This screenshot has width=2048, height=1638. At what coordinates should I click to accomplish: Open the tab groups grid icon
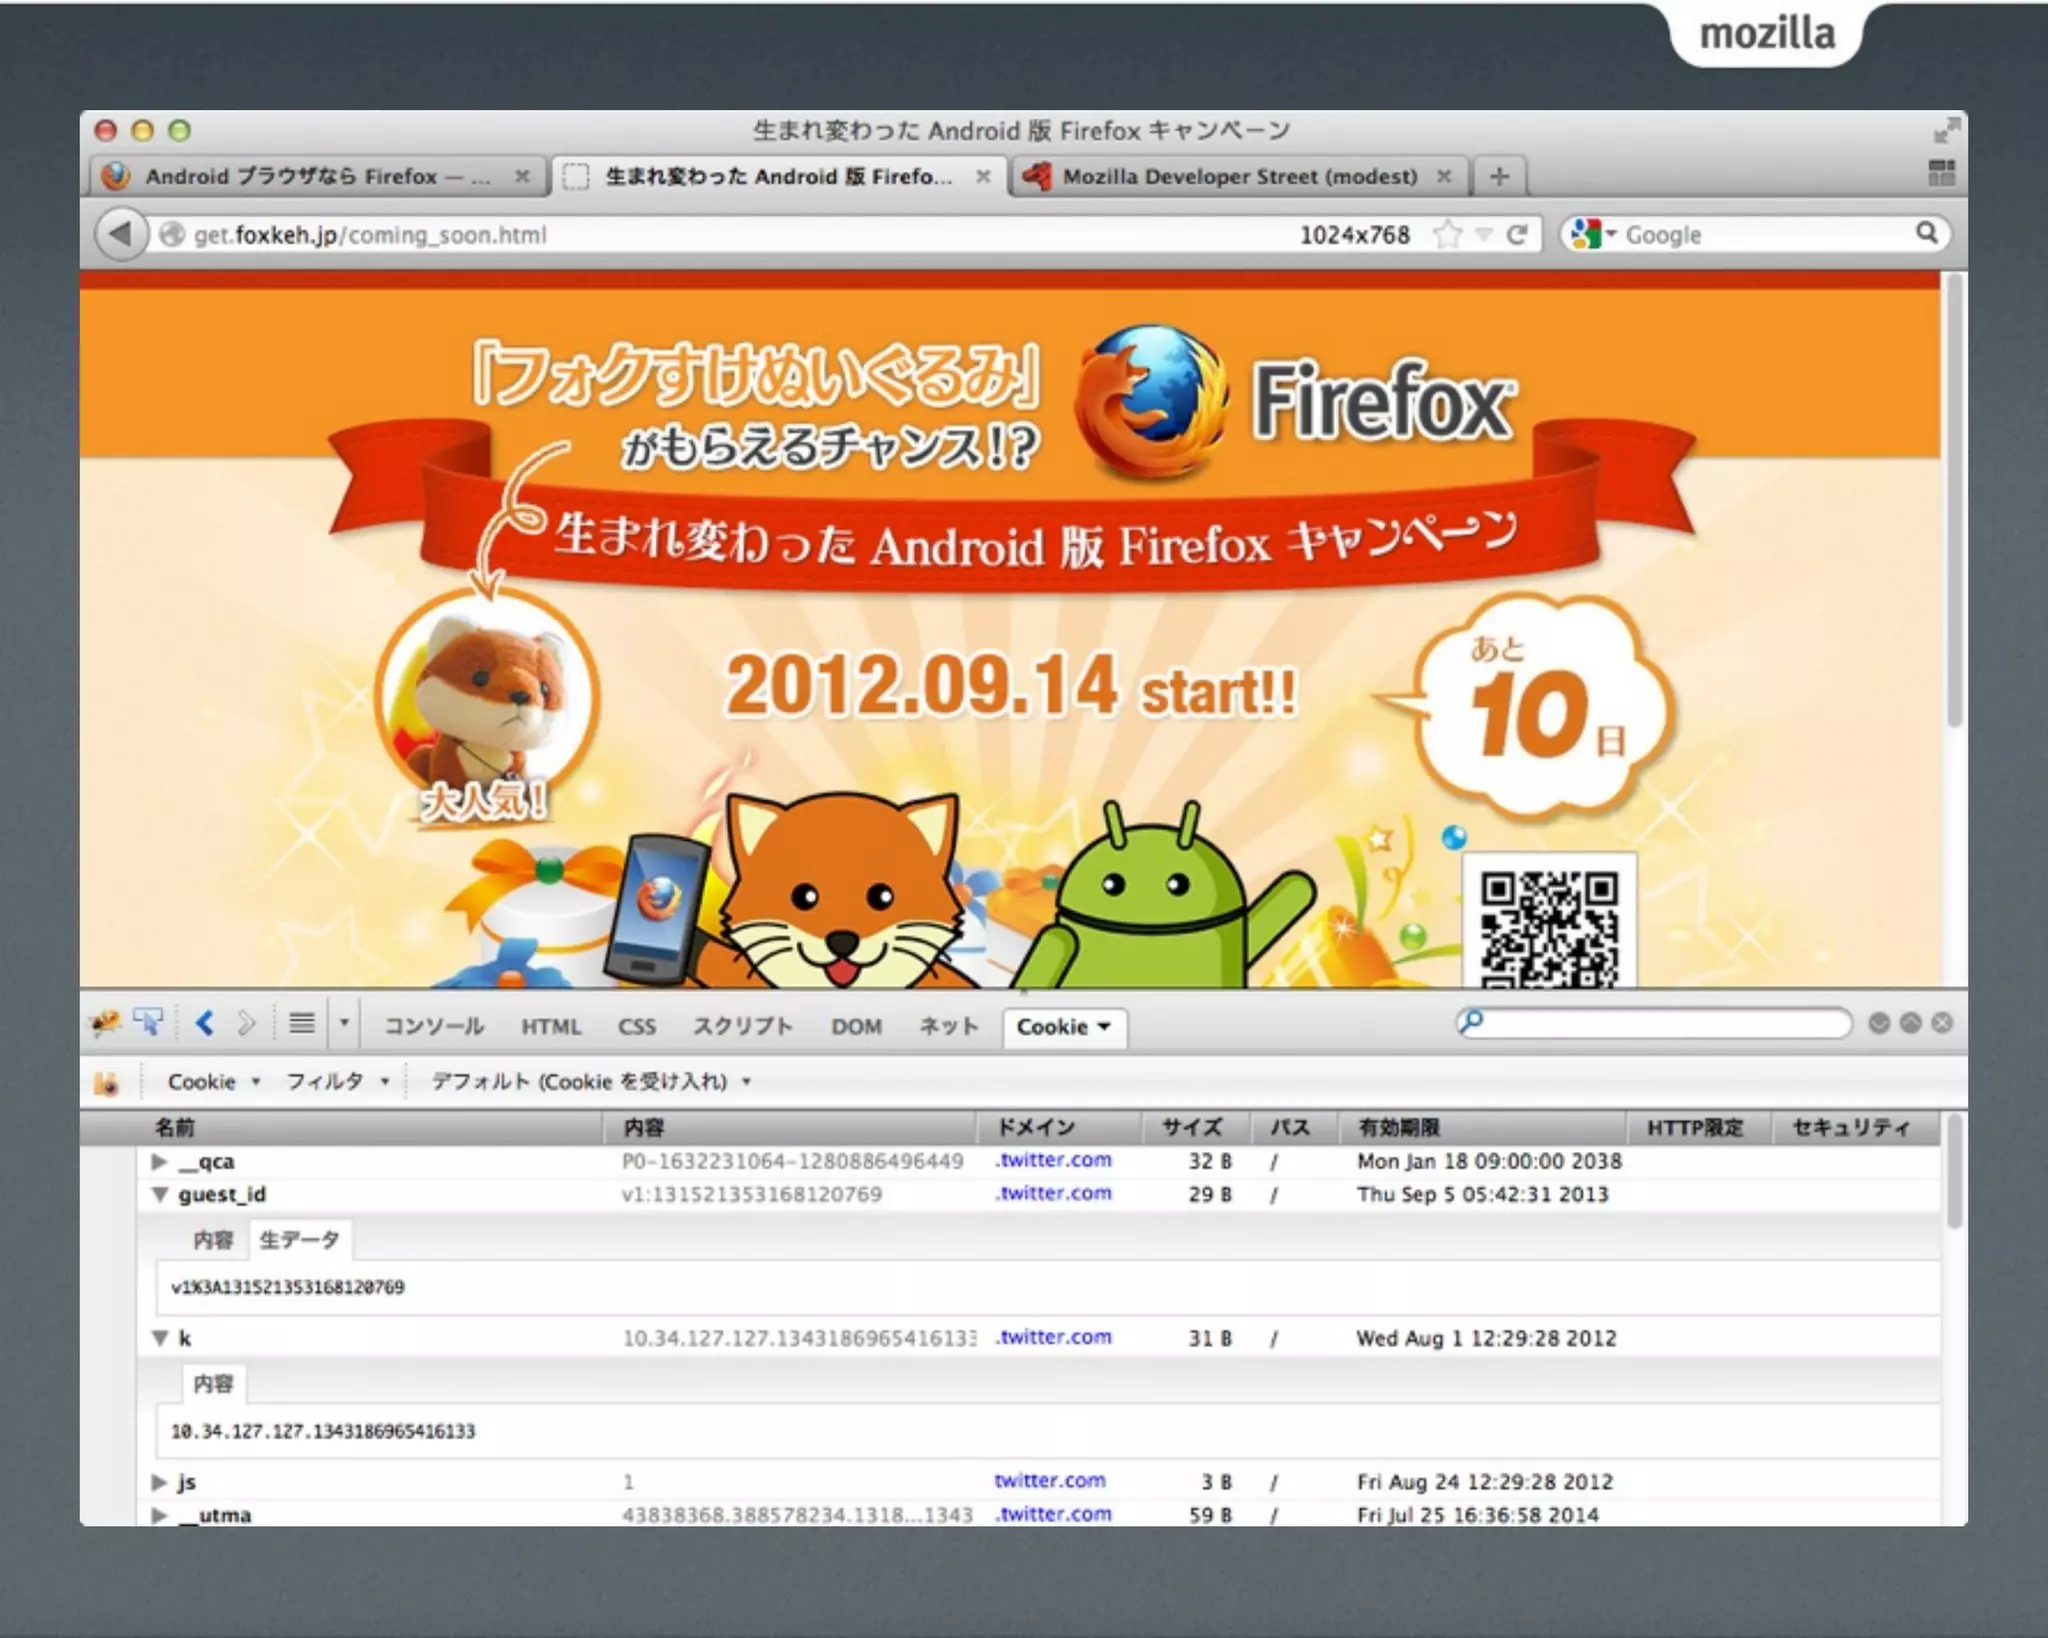click(x=1941, y=174)
